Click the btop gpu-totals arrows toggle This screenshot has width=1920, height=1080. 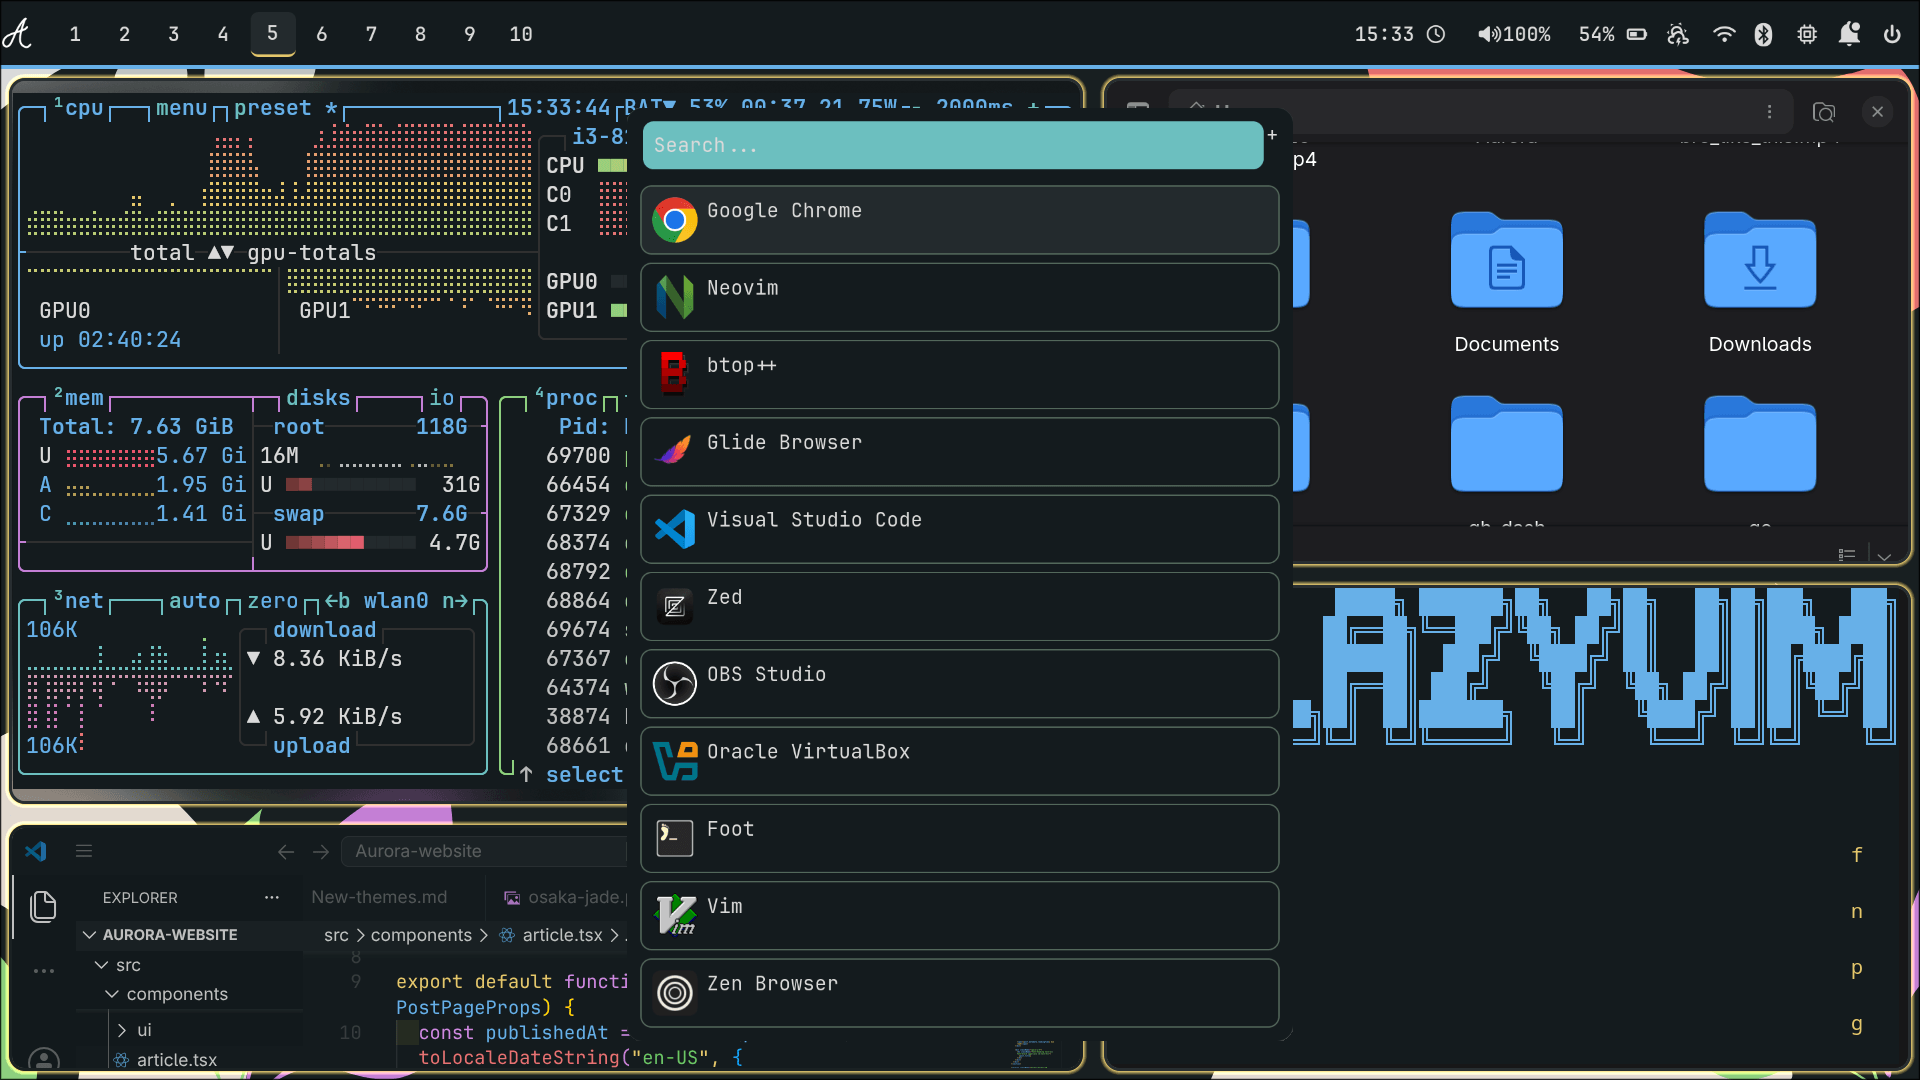click(x=220, y=253)
